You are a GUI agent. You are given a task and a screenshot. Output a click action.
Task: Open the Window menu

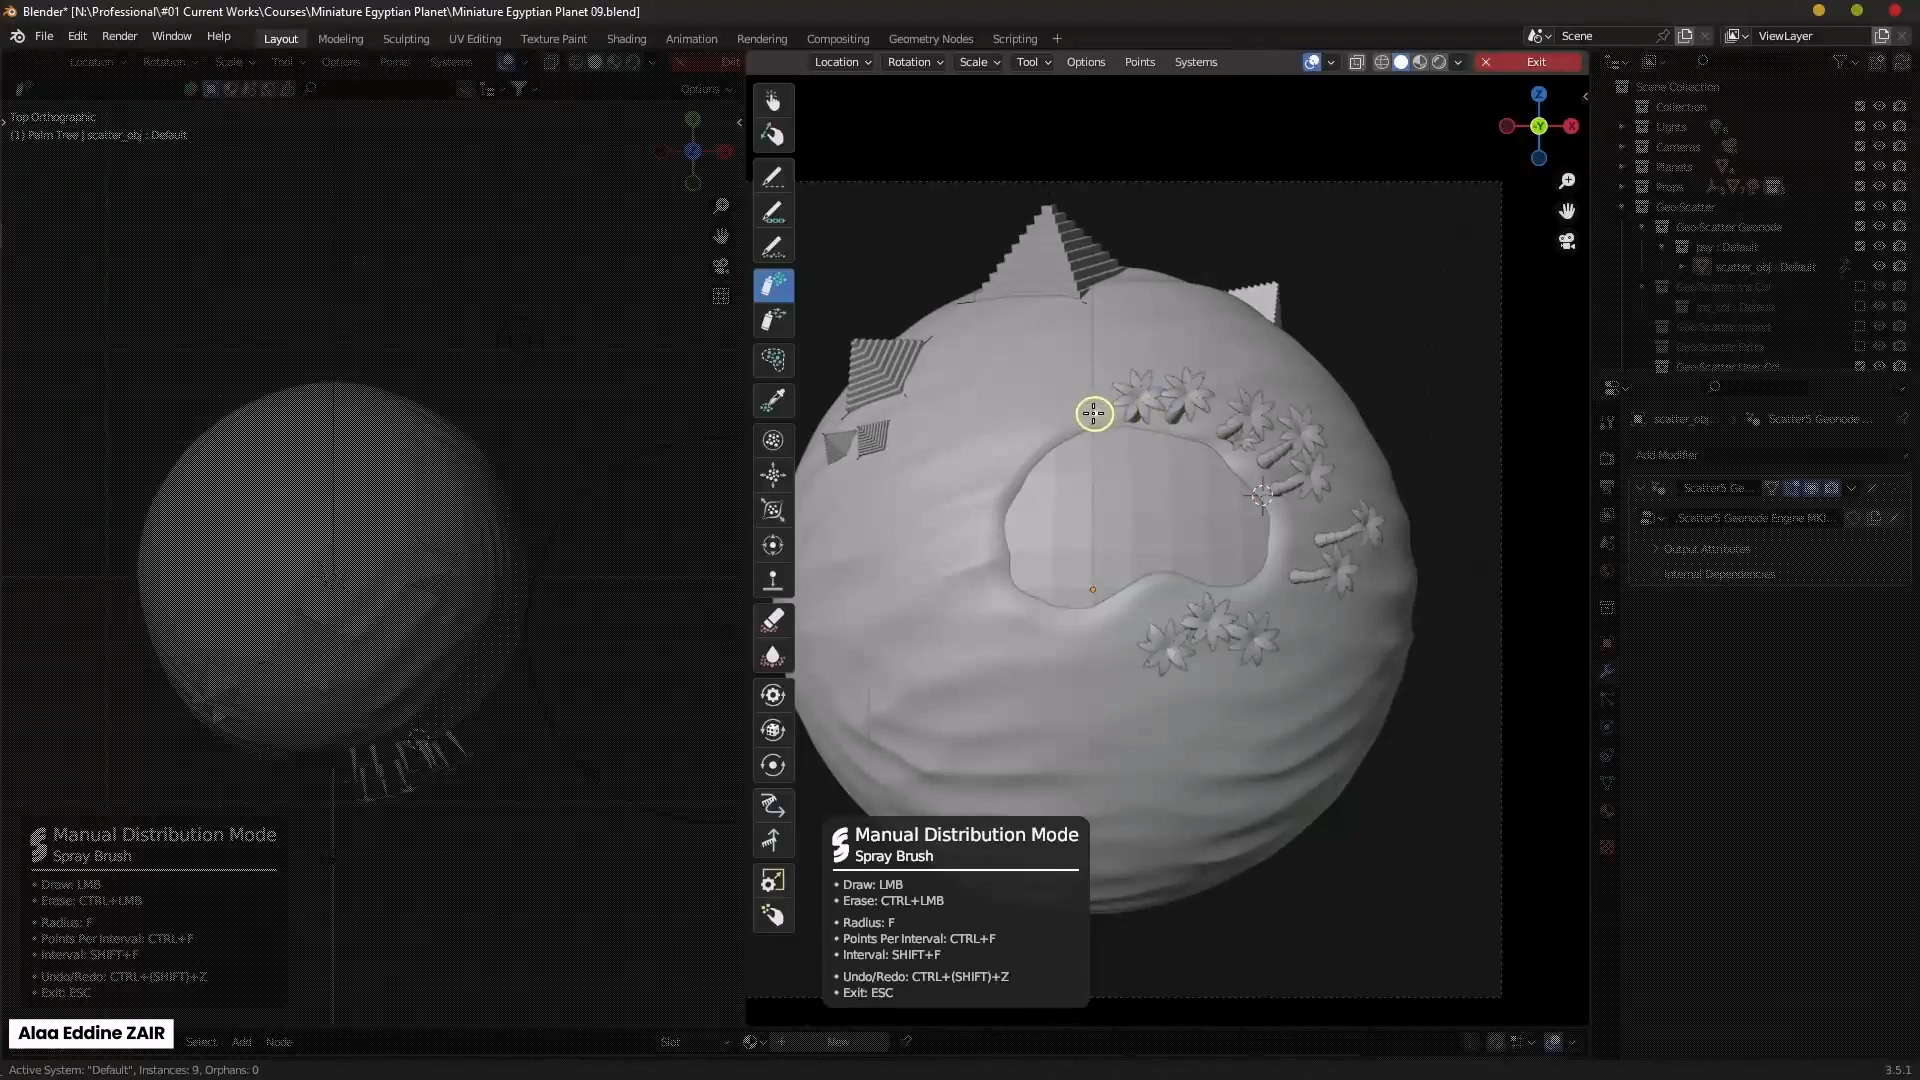(x=171, y=36)
